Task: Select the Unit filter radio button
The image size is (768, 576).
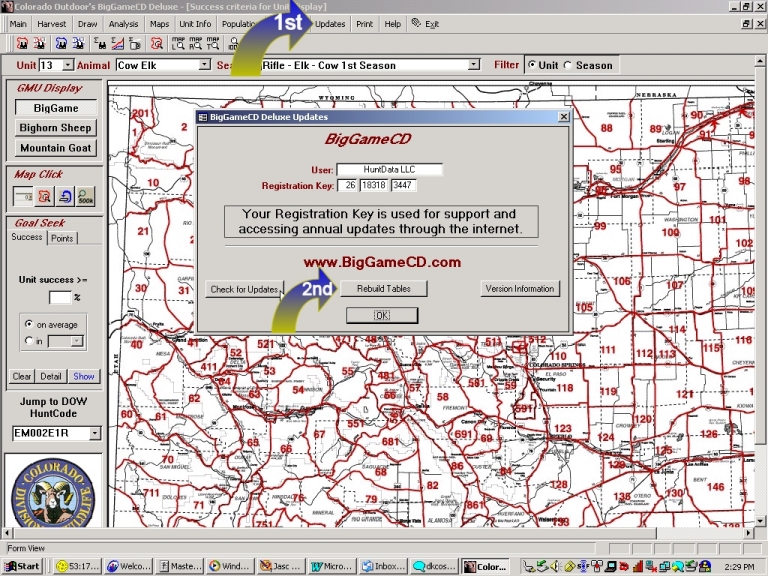Action: coord(532,65)
